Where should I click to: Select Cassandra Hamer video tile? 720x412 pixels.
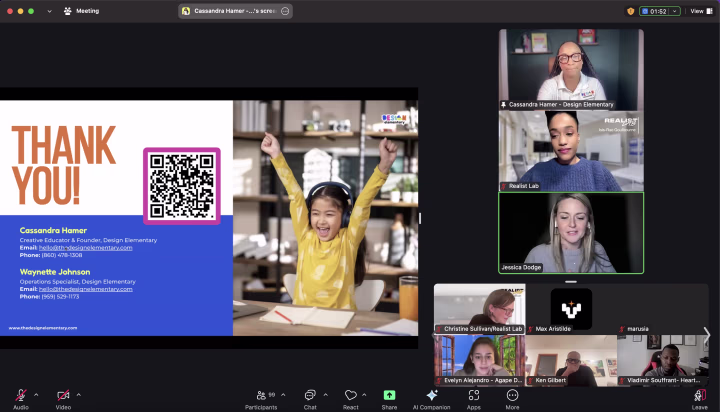click(x=571, y=69)
